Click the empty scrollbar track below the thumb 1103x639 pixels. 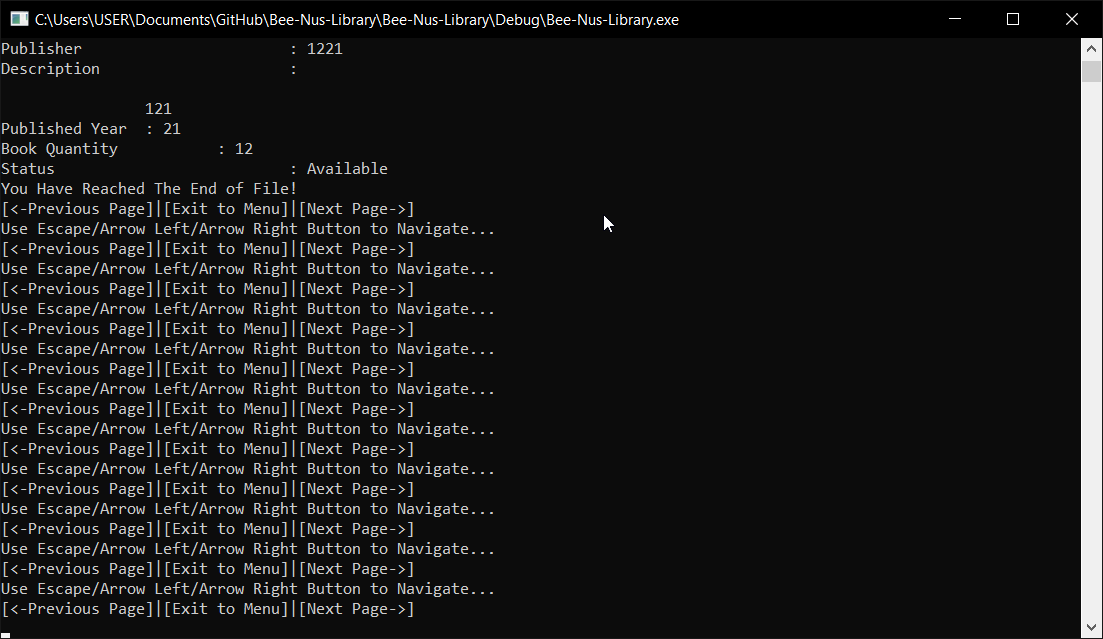[1091, 350]
